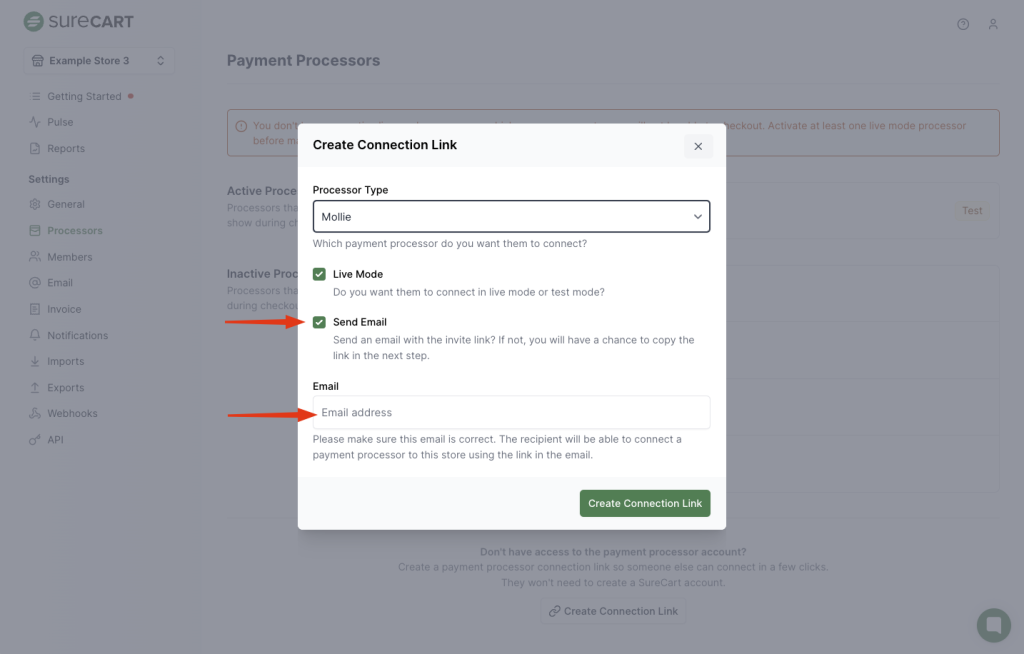Open the Example Store 3 switcher

pyautogui.click(x=99, y=61)
